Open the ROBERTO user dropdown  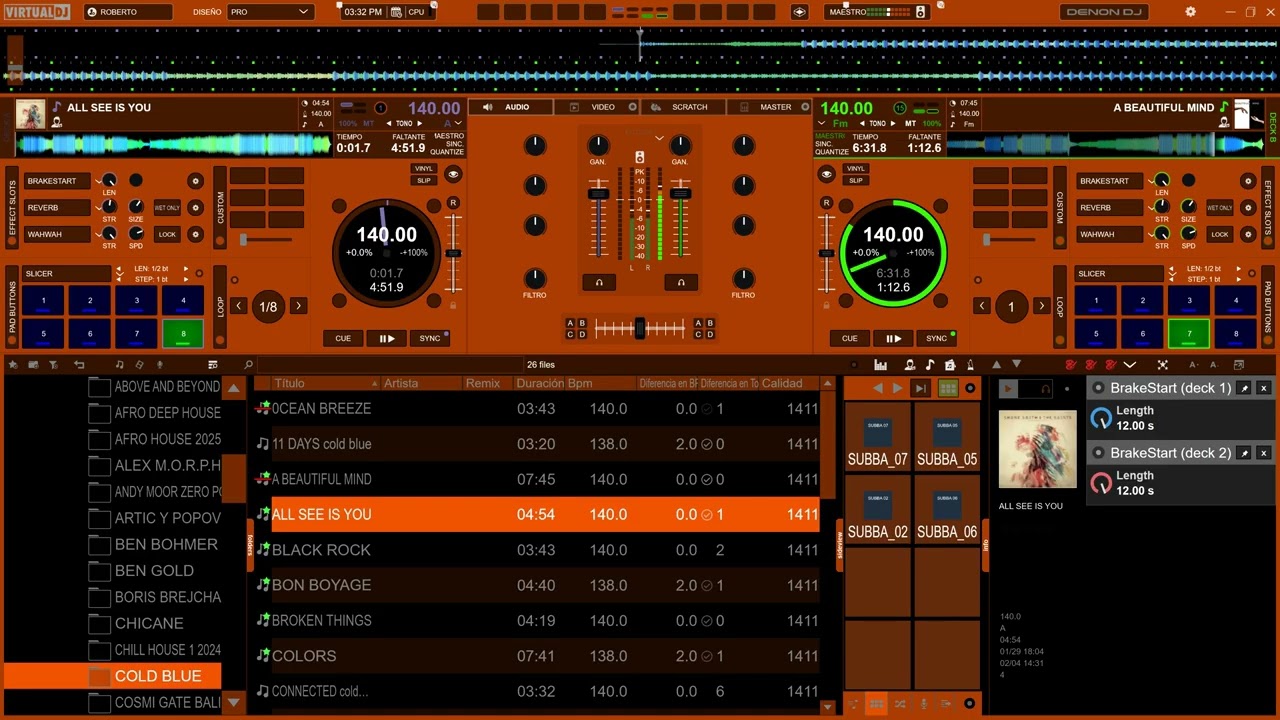tap(128, 12)
